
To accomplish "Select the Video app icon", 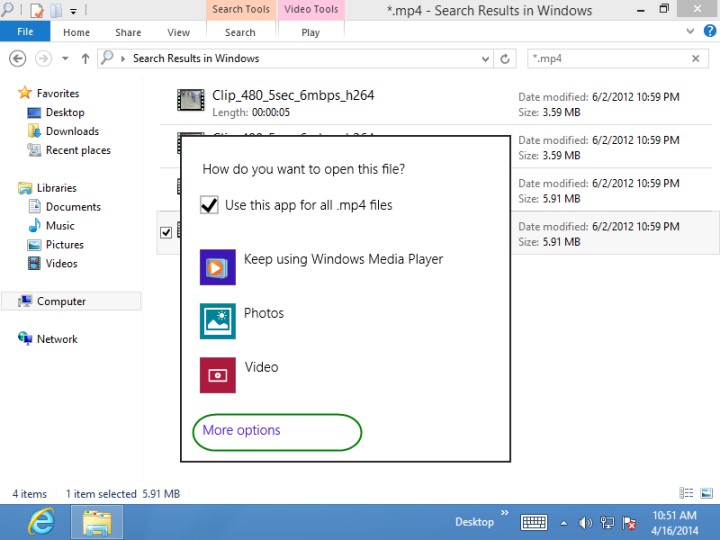I will (218, 375).
